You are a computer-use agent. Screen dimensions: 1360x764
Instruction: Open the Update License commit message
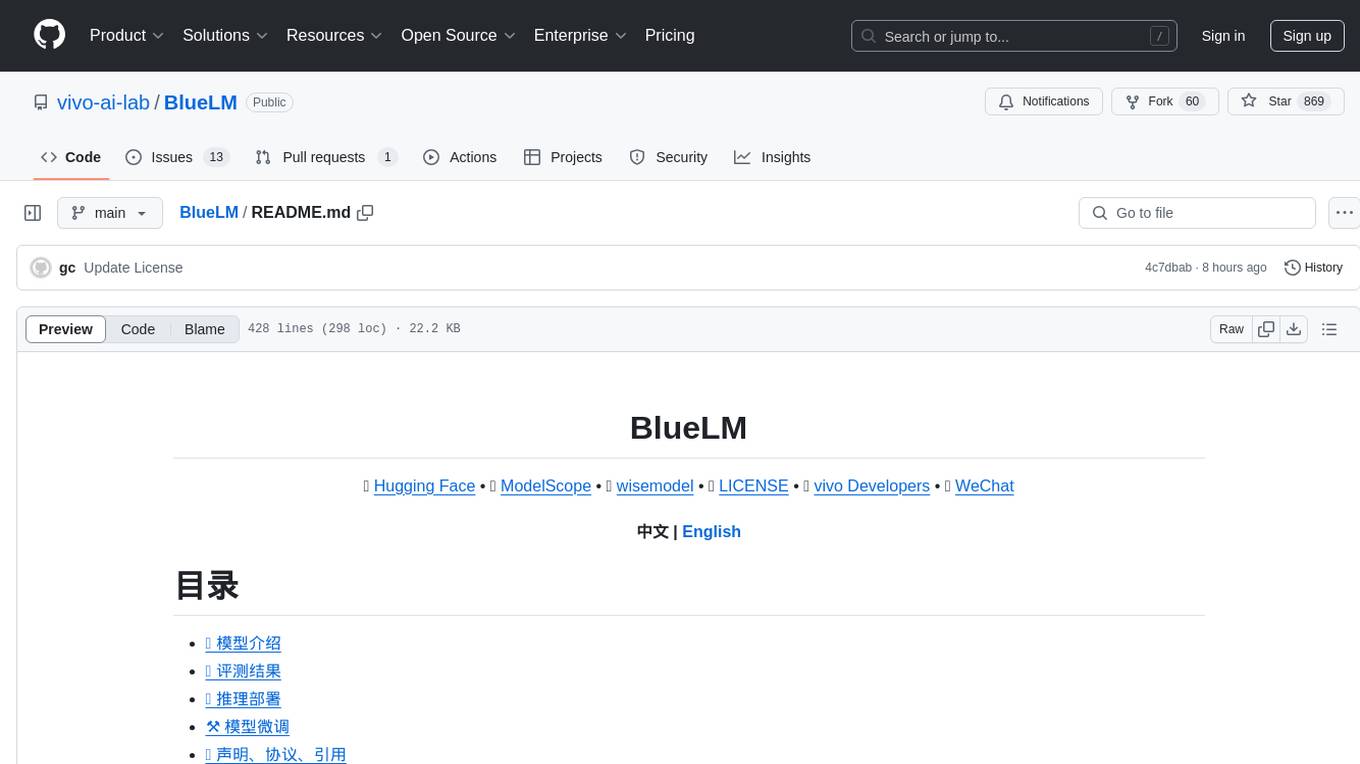[x=133, y=268]
